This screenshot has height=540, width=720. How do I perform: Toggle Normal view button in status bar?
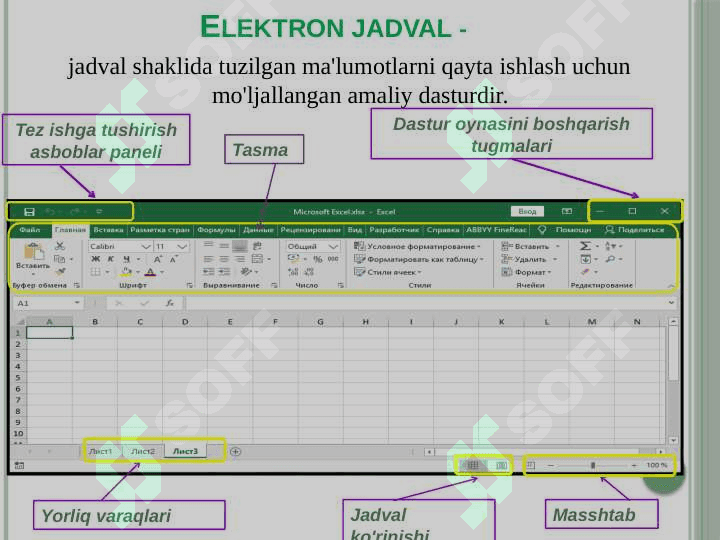point(472,466)
